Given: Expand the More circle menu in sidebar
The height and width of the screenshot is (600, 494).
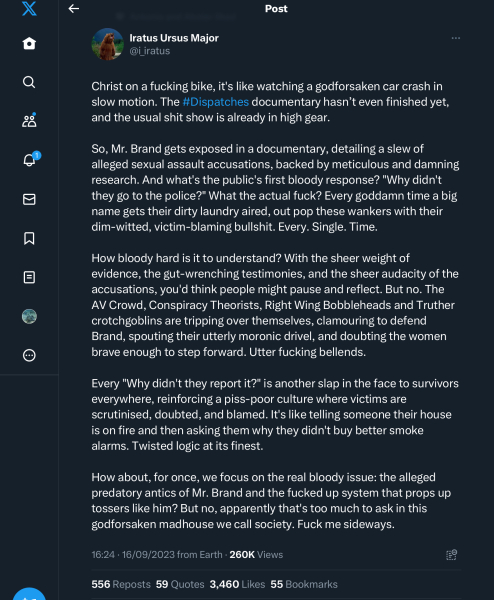Looking at the screenshot, I should [x=29, y=355].
